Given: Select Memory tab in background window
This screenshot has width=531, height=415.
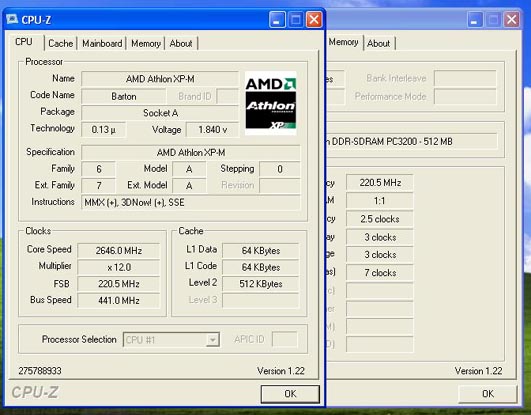Looking at the screenshot, I should coord(343,42).
